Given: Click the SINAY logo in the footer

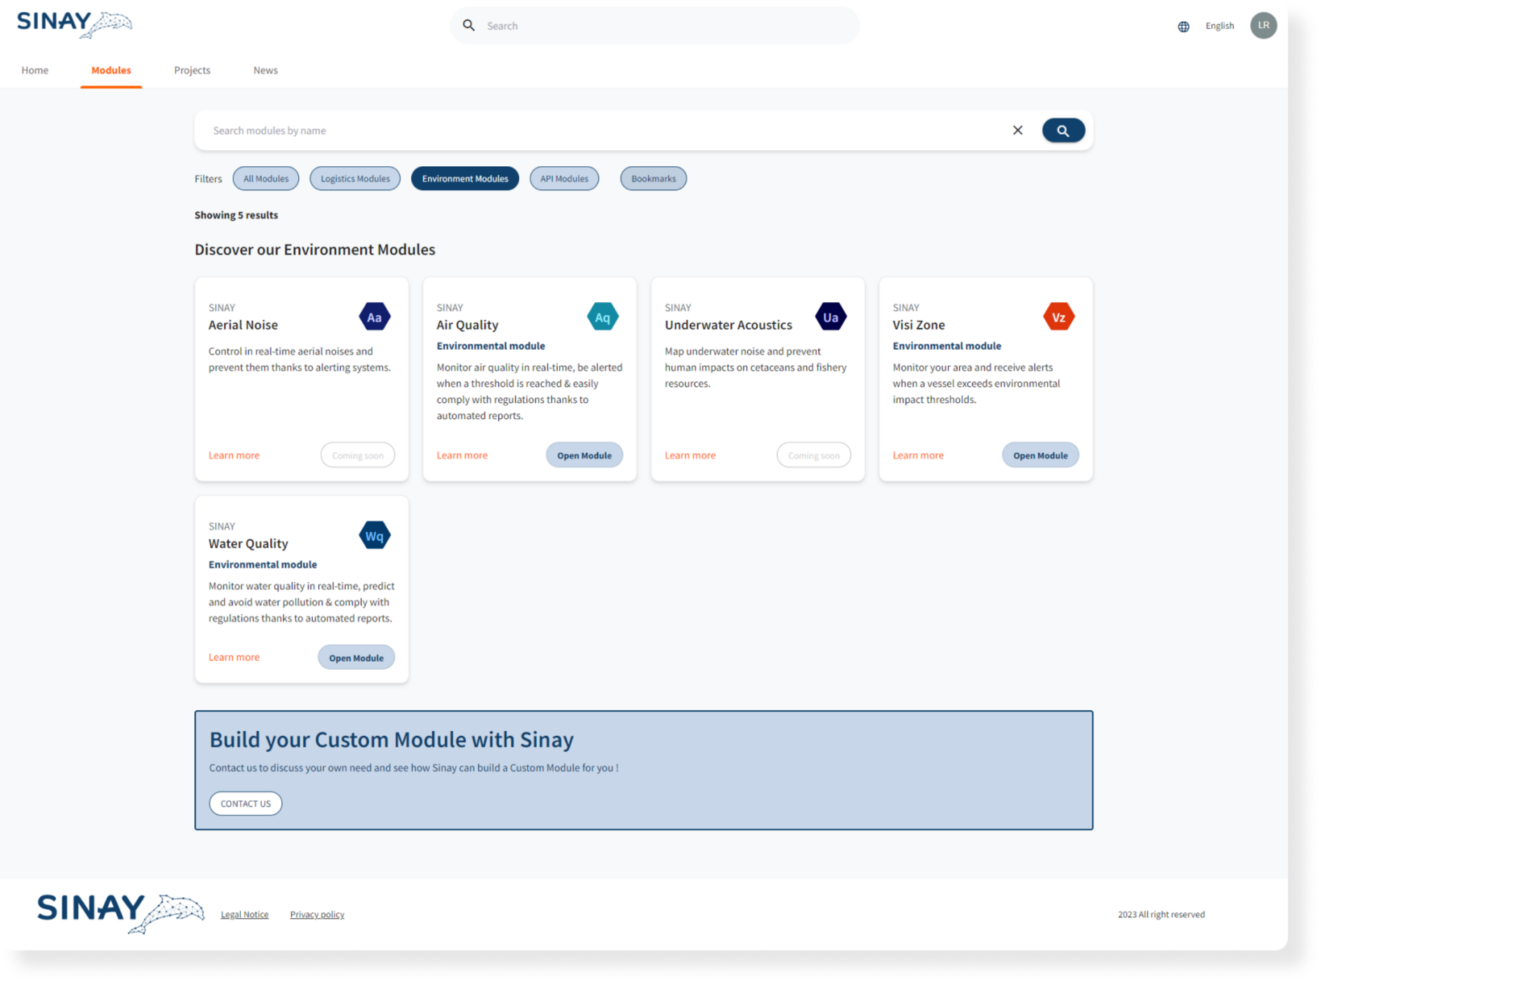Looking at the screenshot, I should tap(120, 912).
